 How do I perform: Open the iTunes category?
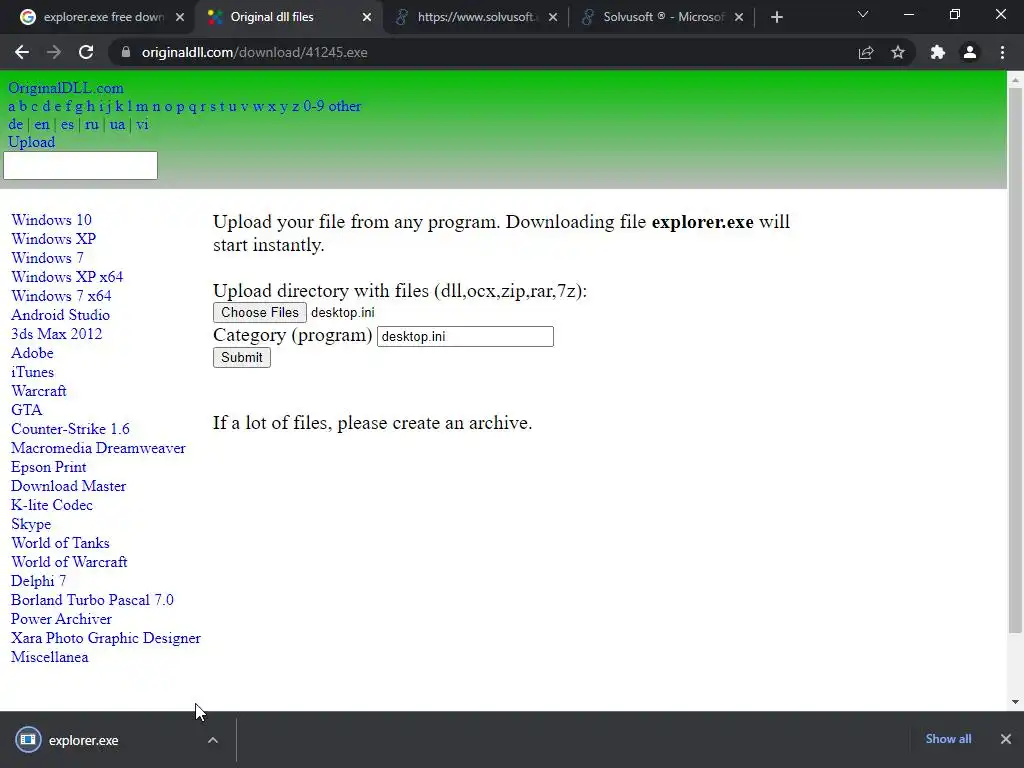coord(33,372)
